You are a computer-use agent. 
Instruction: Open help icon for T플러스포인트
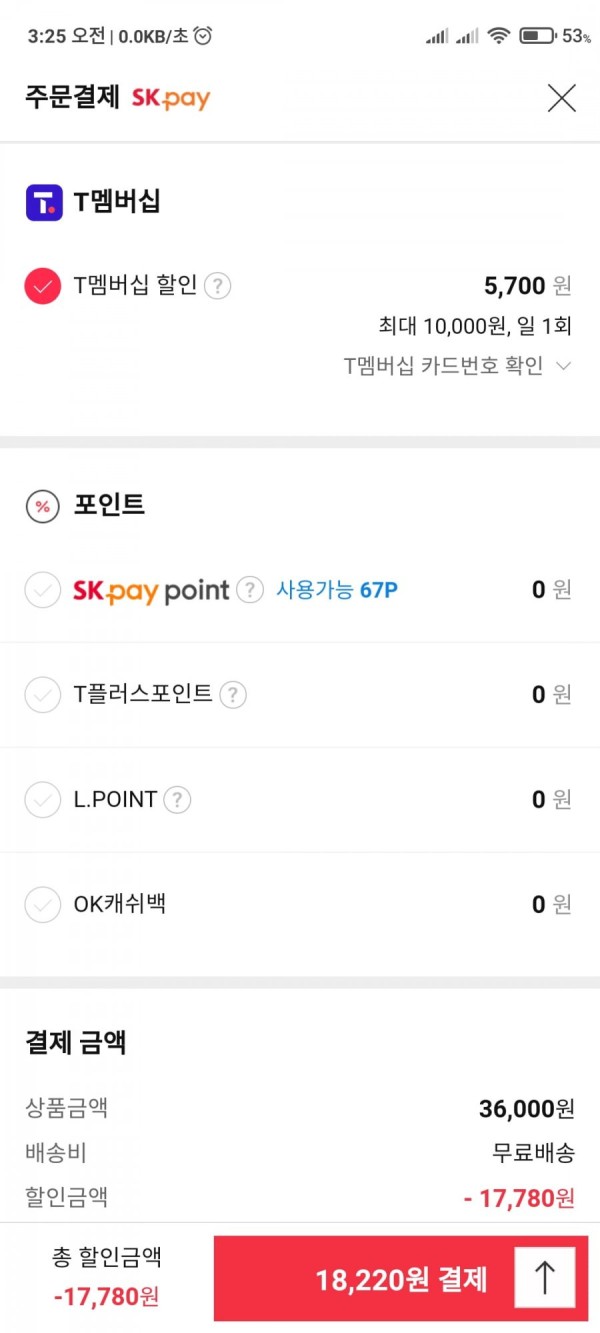(x=233, y=694)
